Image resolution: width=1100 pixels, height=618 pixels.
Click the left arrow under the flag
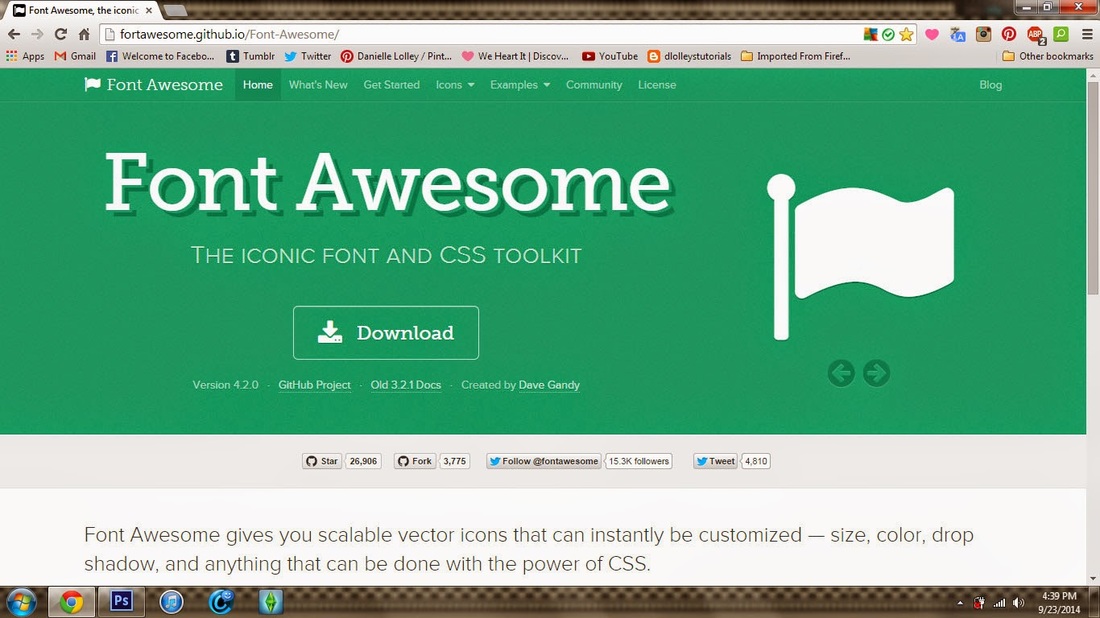[x=841, y=373]
